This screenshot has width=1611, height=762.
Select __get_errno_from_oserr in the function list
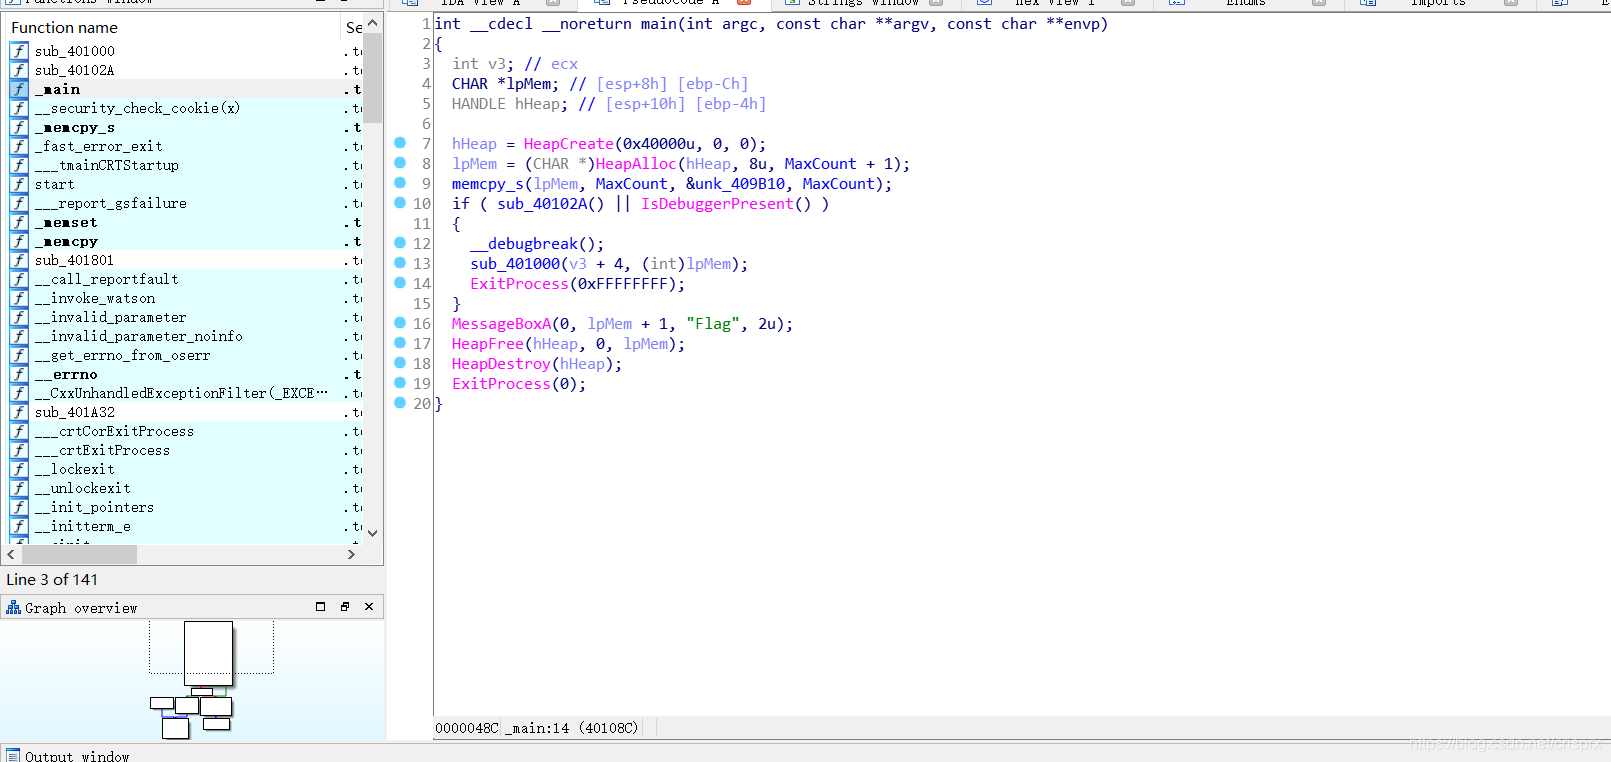[x=122, y=355]
